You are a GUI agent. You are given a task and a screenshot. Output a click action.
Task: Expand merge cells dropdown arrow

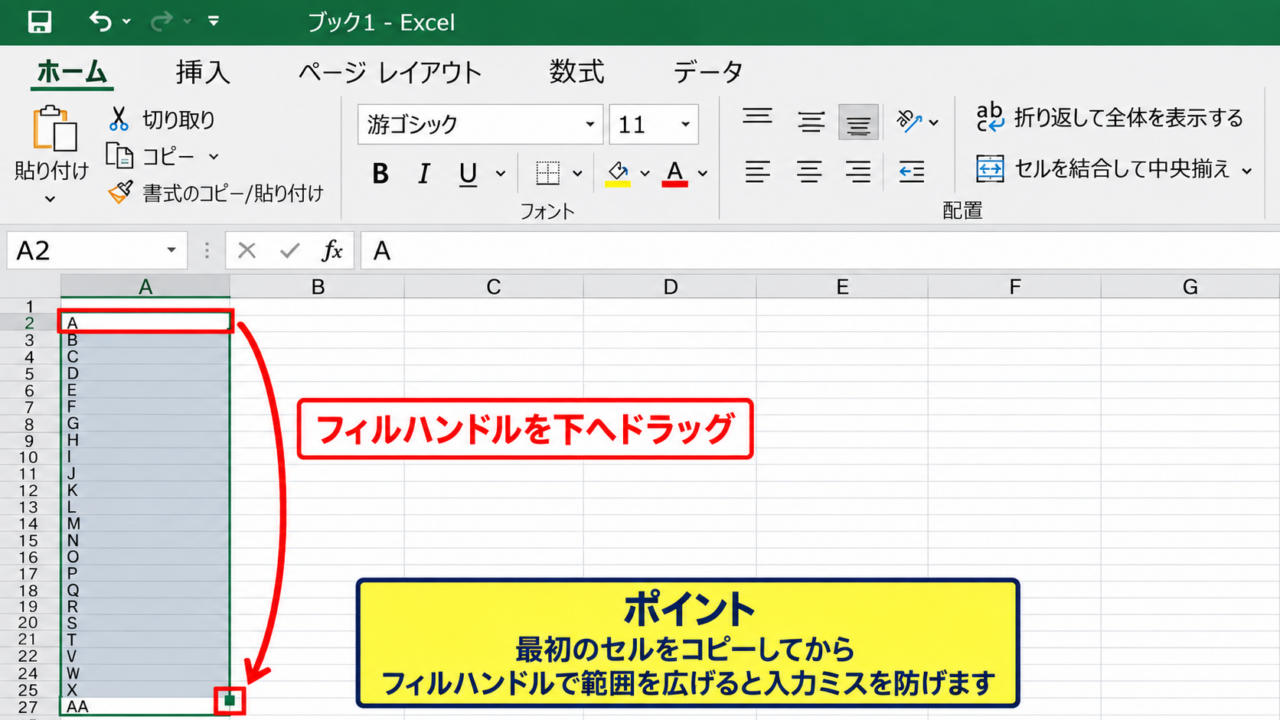click(x=1247, y=171)
